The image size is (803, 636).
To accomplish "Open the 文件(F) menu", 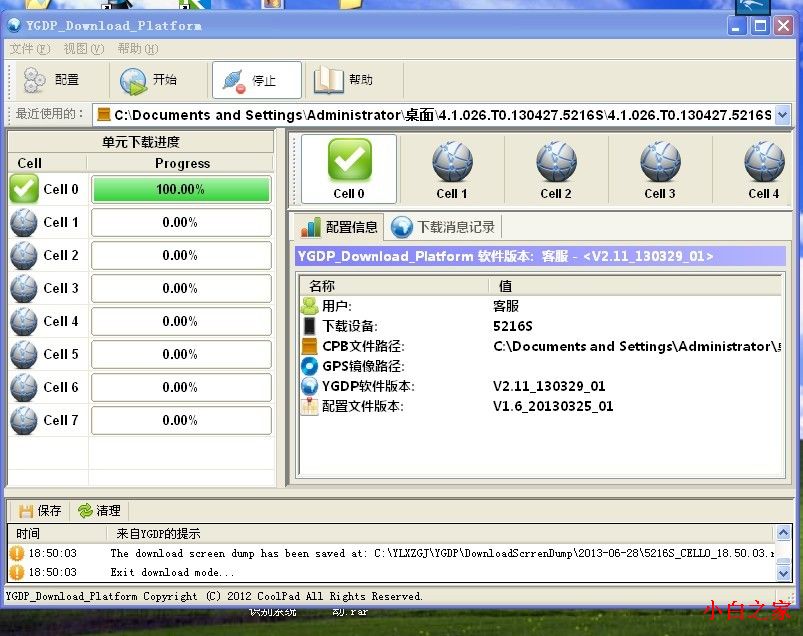I will (x=30, y=49).
